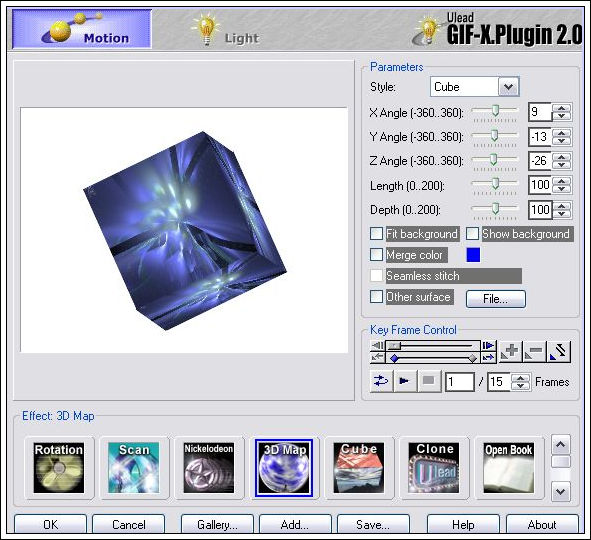This screenshot has width=591, height=540.
Task: Select the Open Book effect
Action: tap(509, 468)
